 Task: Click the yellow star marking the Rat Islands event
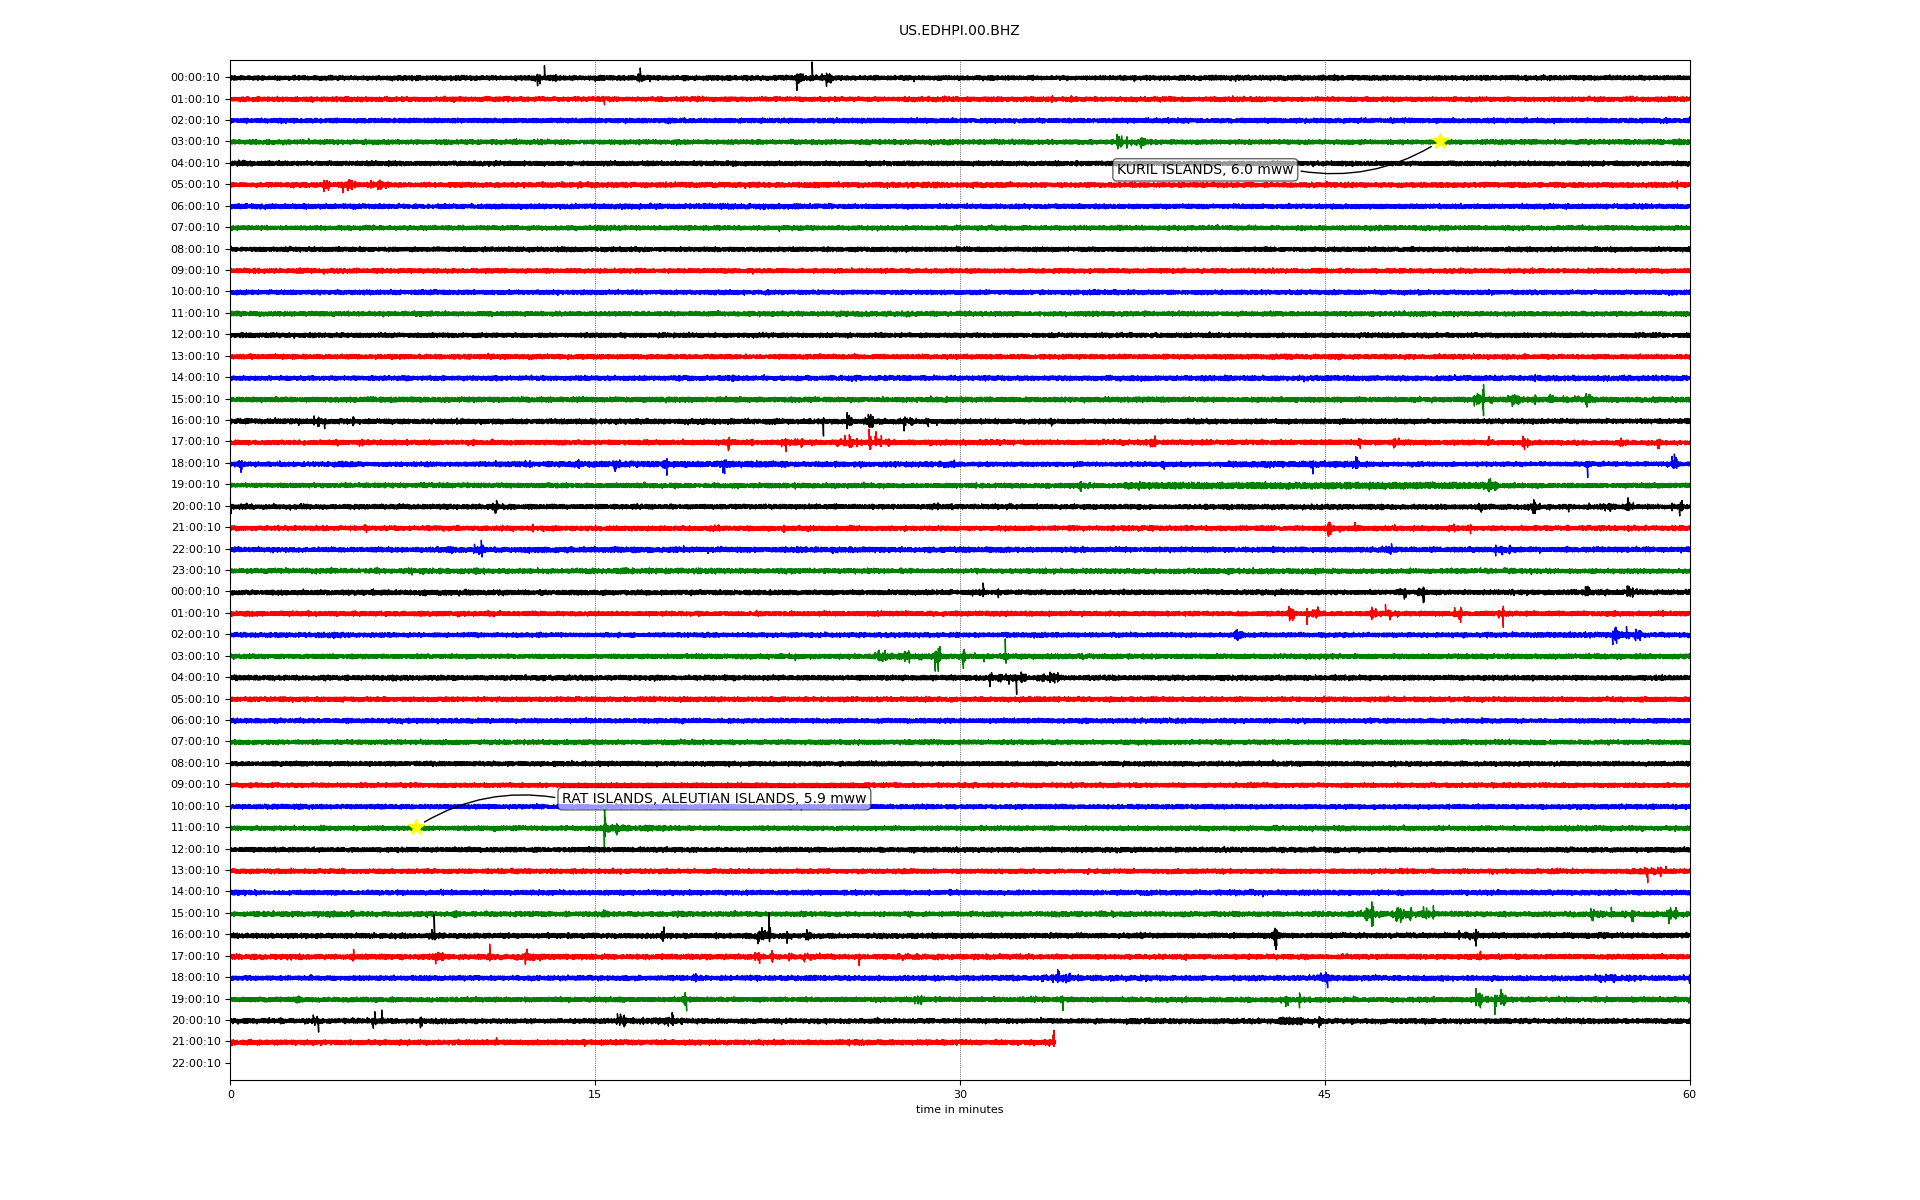pos(416,827)
